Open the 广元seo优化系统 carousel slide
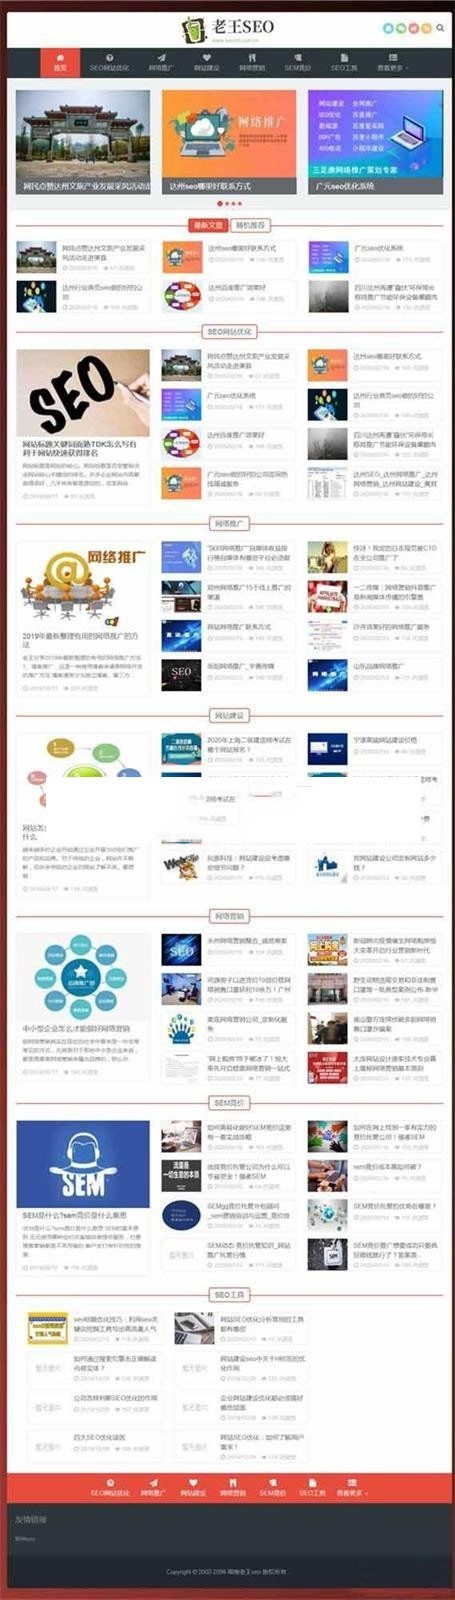 click(x=375, y=142)
